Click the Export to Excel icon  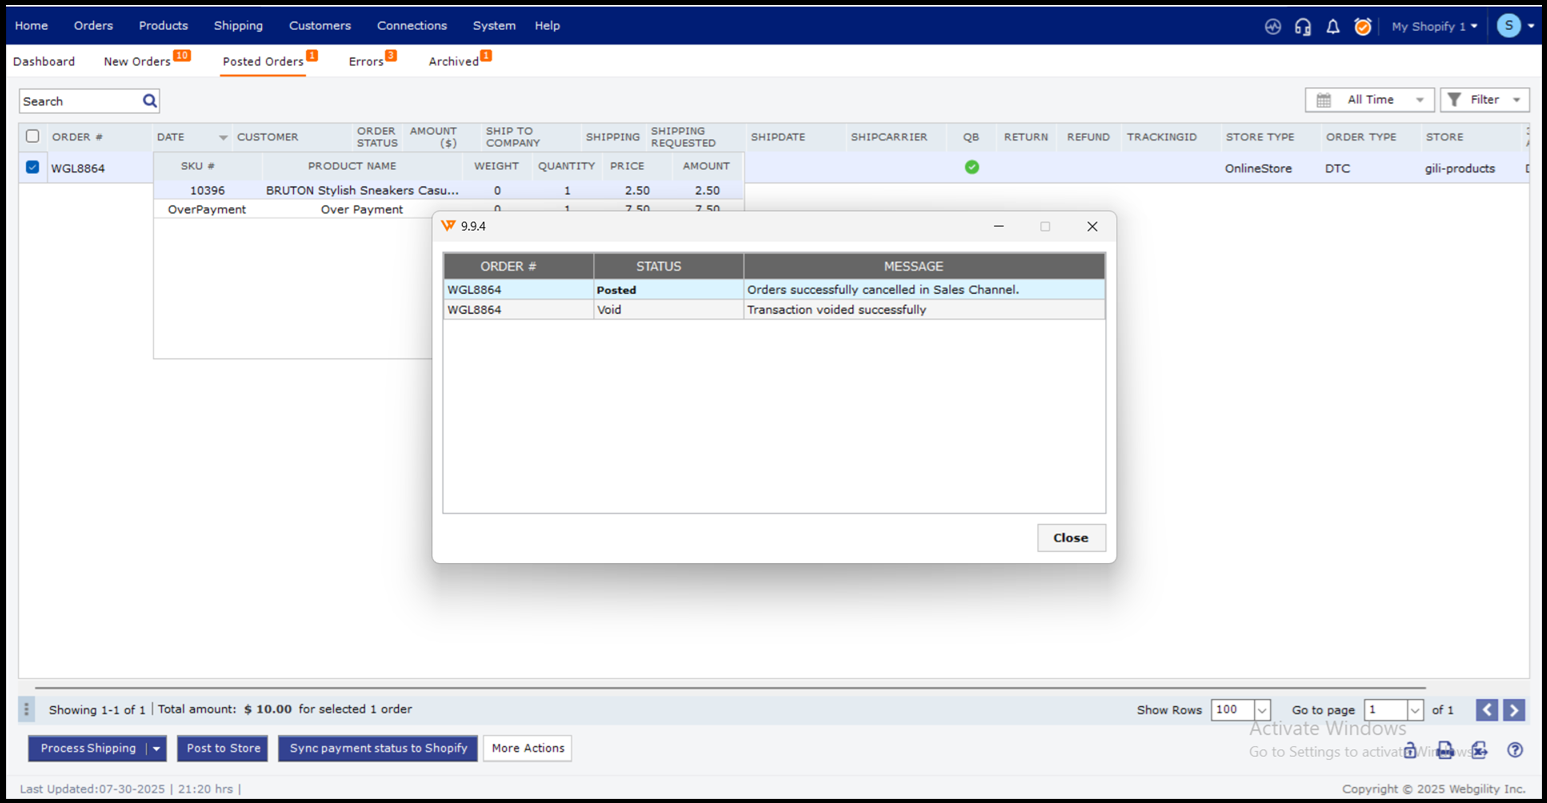[1479, 750]
